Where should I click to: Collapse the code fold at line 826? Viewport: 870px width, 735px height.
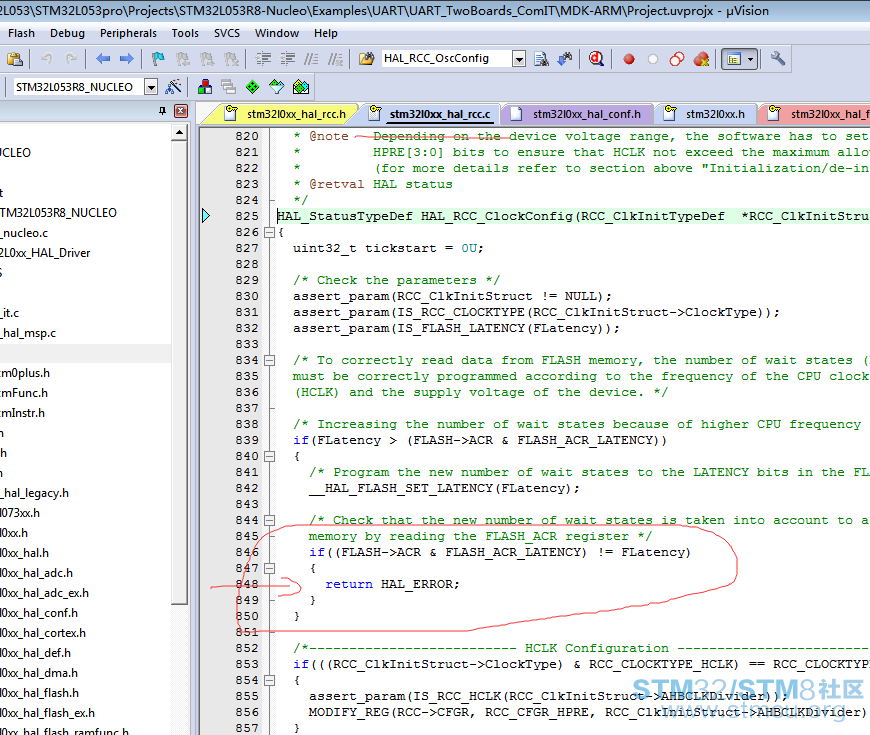[270, 232]
